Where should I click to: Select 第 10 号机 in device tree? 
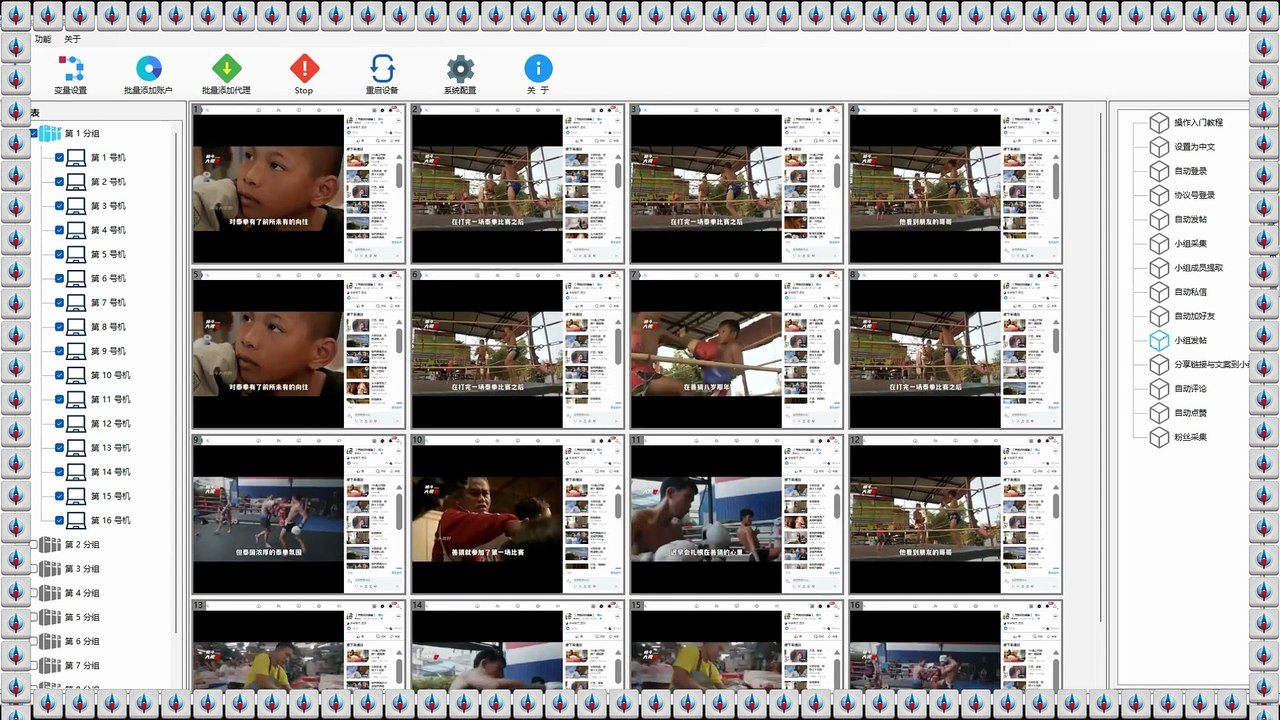(110, 375)
